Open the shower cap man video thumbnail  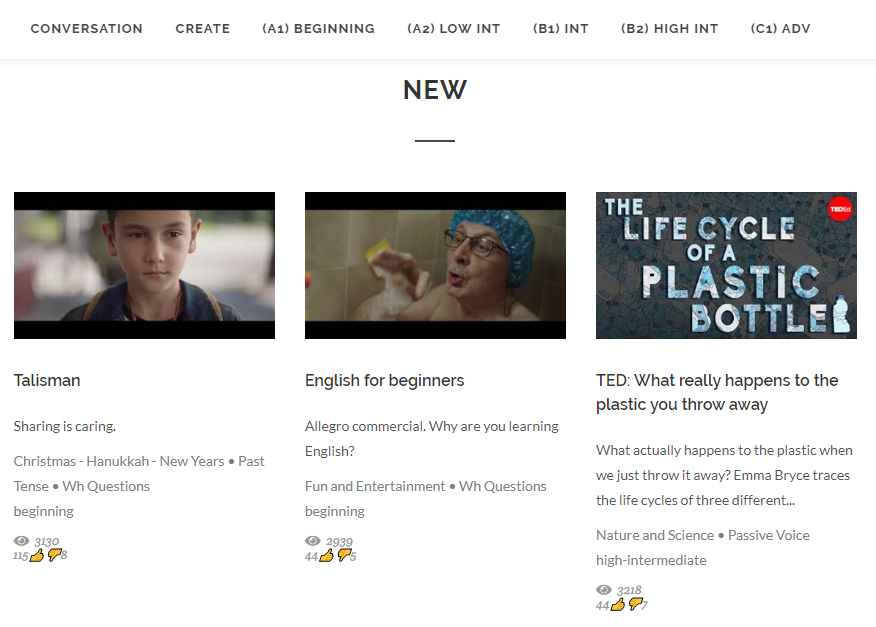click(x=435, y=265)
